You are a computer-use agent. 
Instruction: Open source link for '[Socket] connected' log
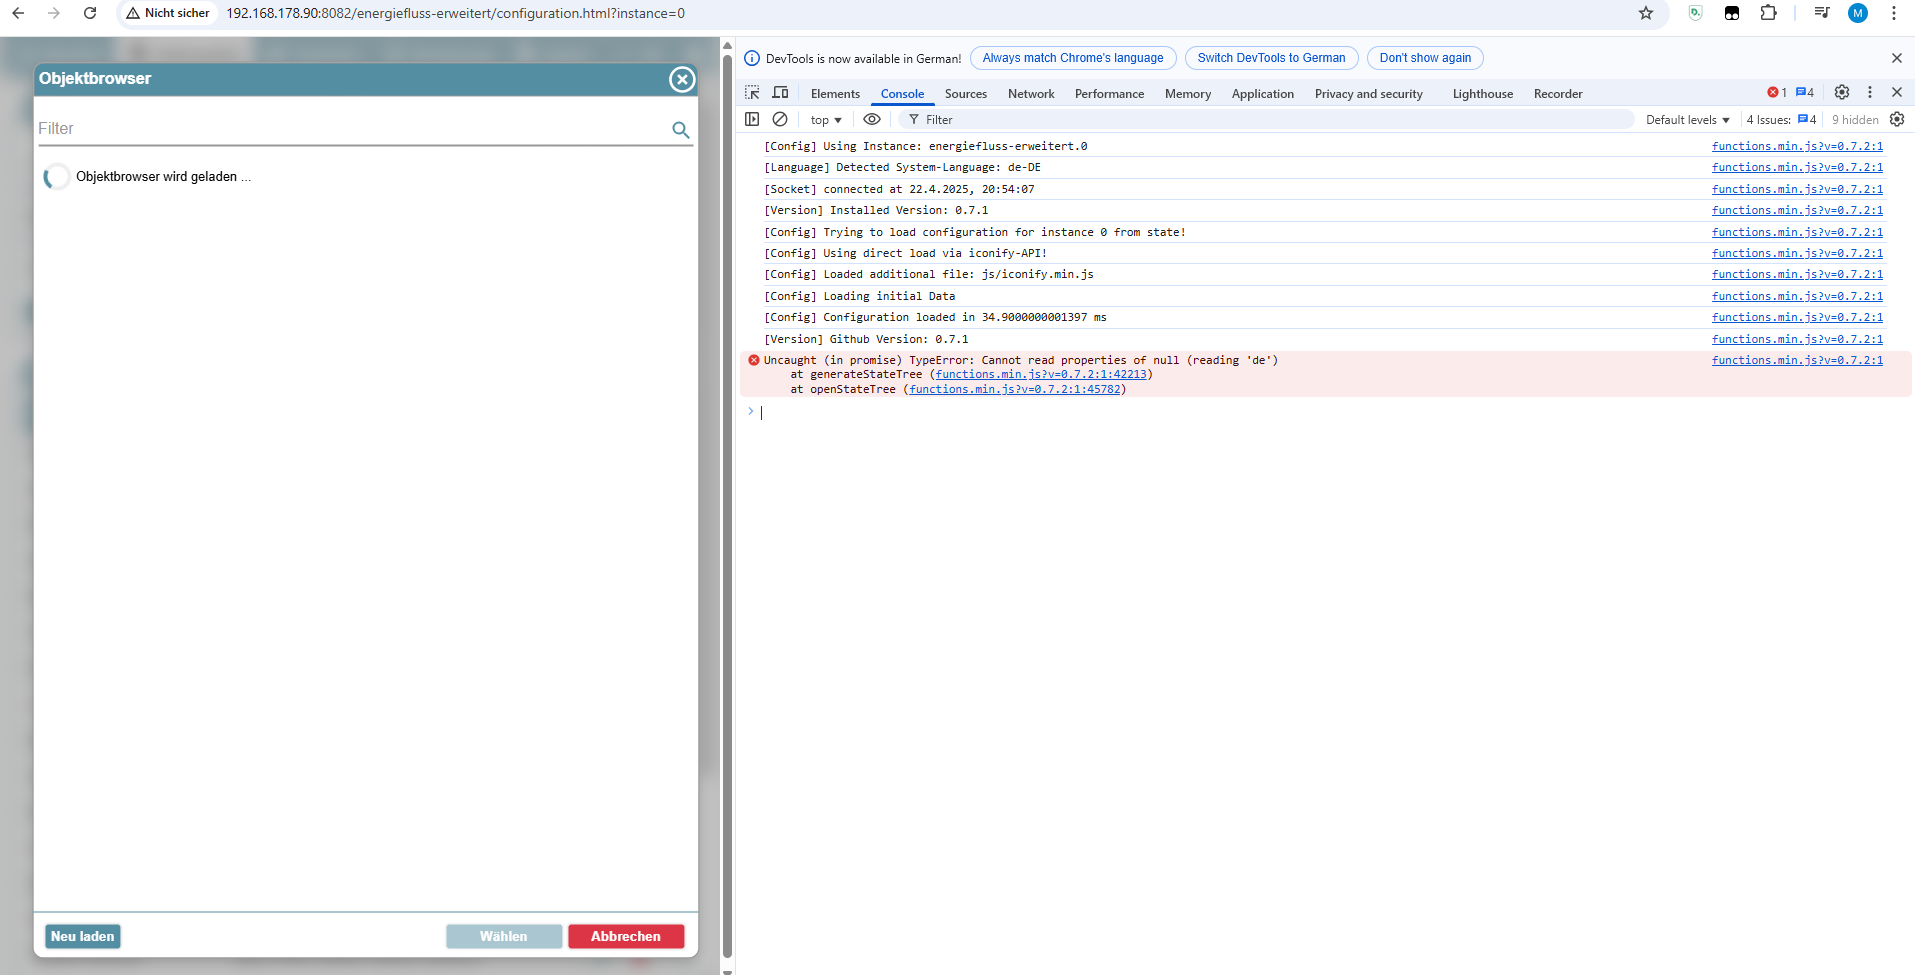pos(1797,190)
